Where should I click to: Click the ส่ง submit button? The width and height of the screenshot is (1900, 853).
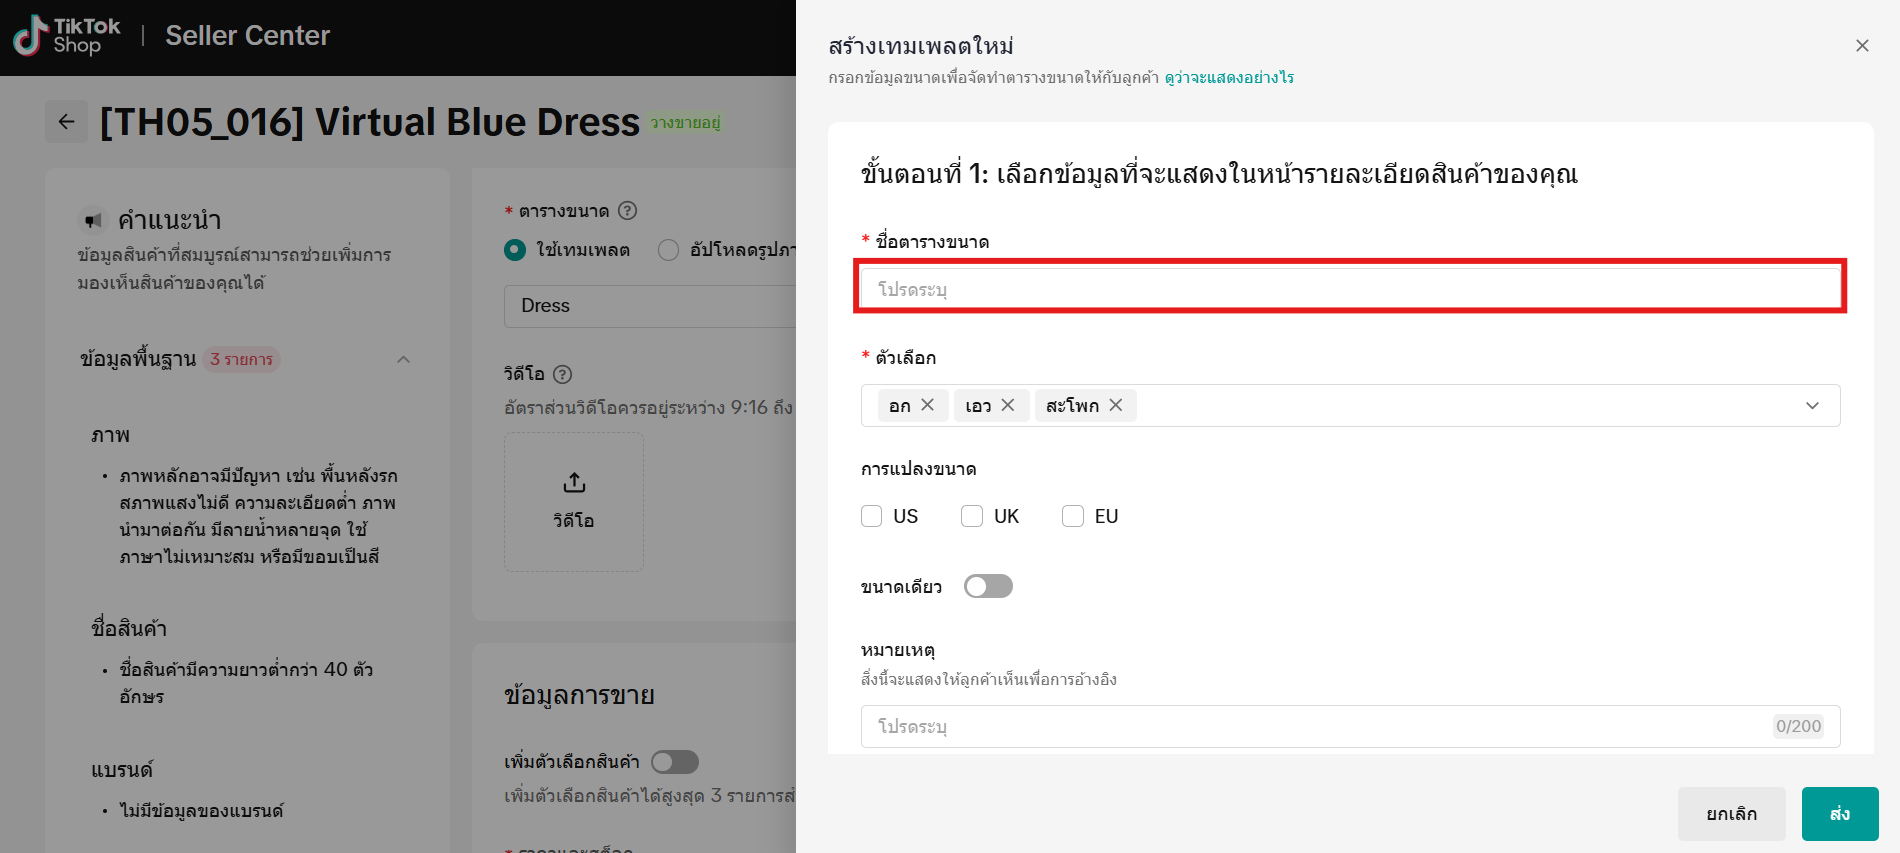1840,814
